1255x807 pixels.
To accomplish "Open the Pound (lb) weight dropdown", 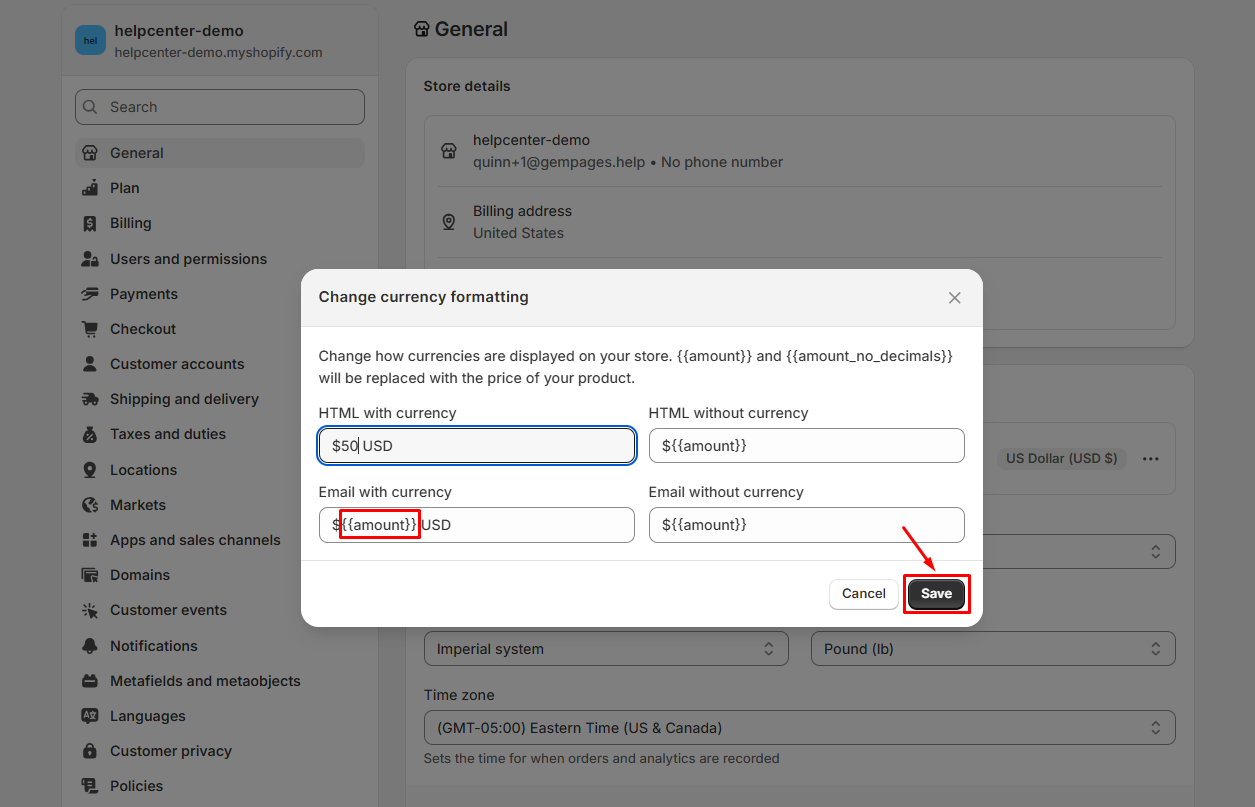I will click(x=992, y=649).
